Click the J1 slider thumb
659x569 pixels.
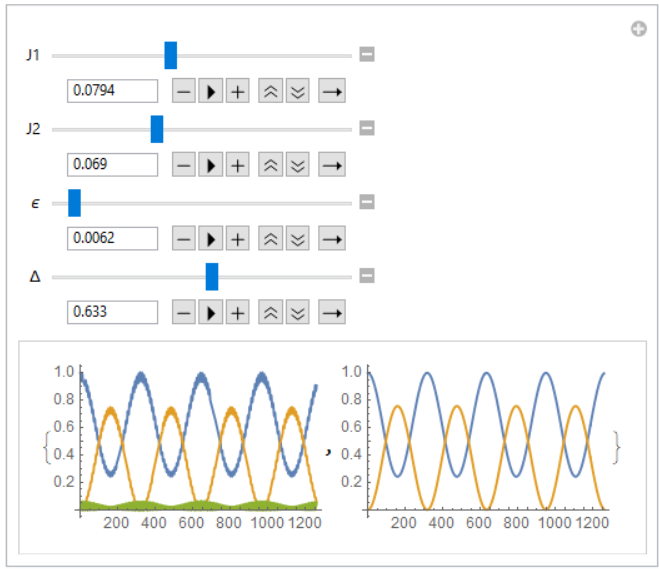tap(171, 55)
